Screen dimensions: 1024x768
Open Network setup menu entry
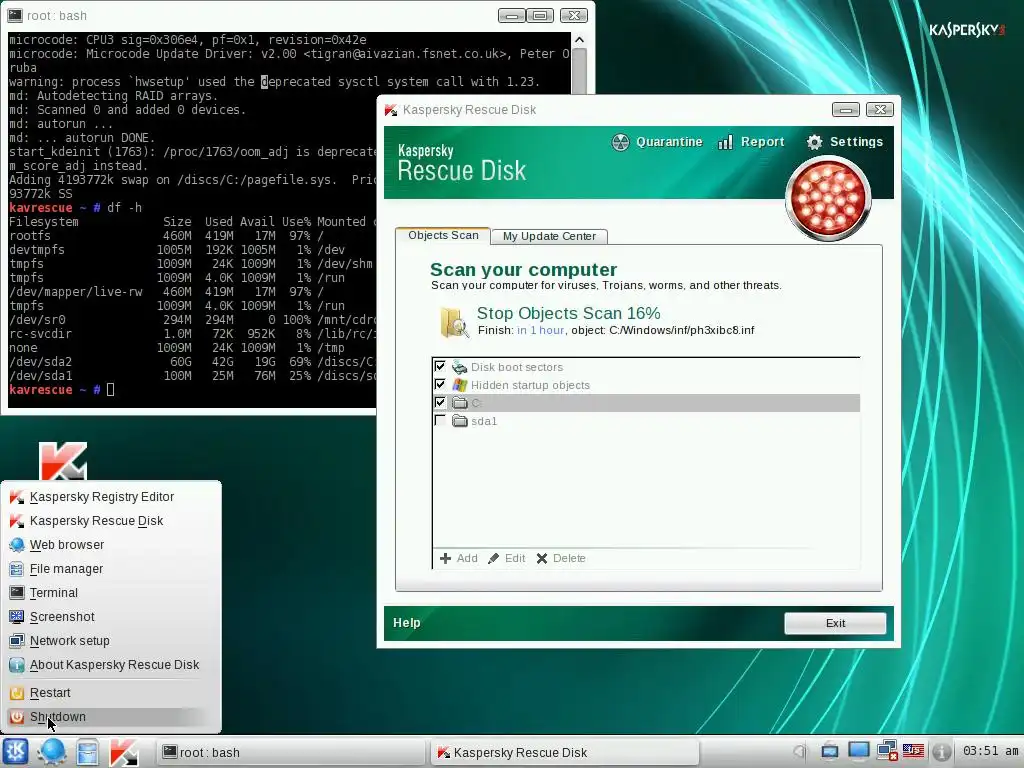click(x=69, y=641)
